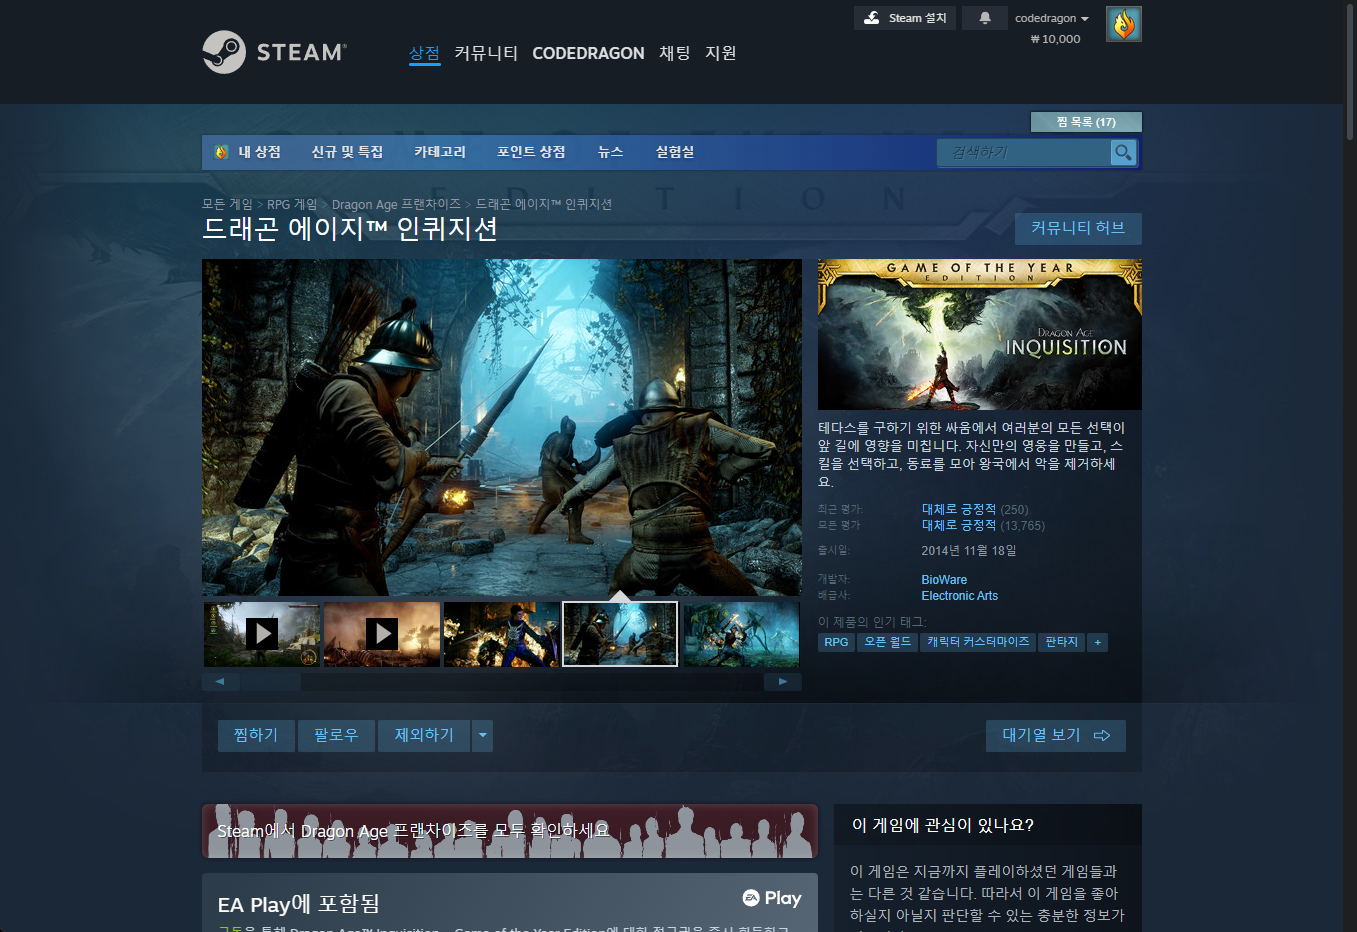Select the fifth screenshot thumbnail with creatures
This screenshot has width=1357, height=932.
[741, 634]
